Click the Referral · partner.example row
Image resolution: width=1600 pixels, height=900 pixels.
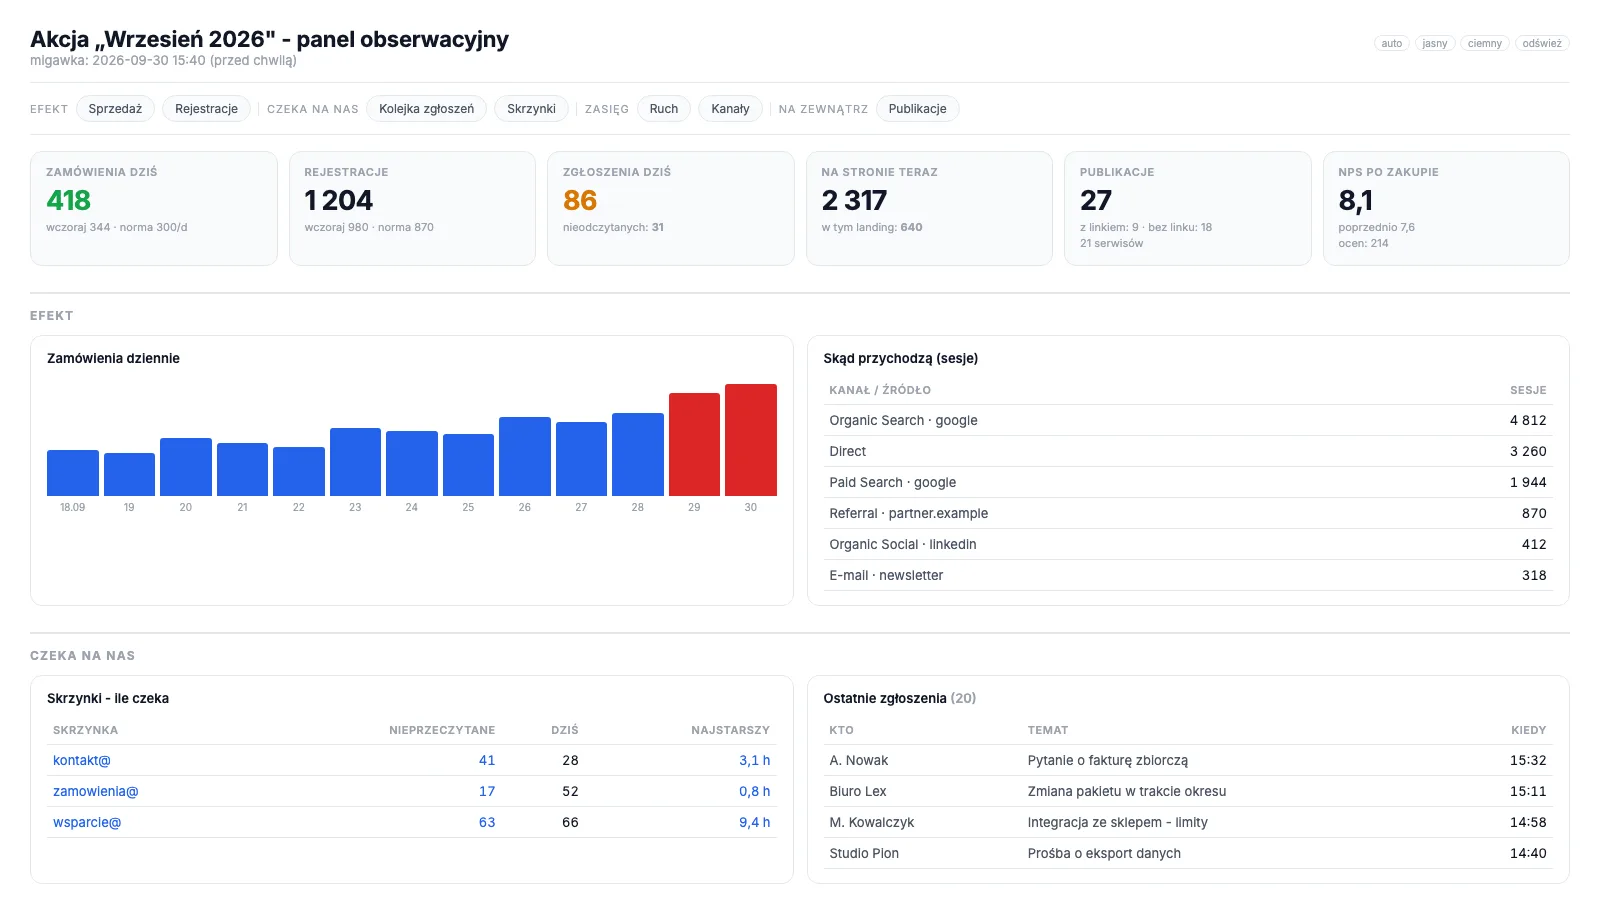pos(1188,513)
